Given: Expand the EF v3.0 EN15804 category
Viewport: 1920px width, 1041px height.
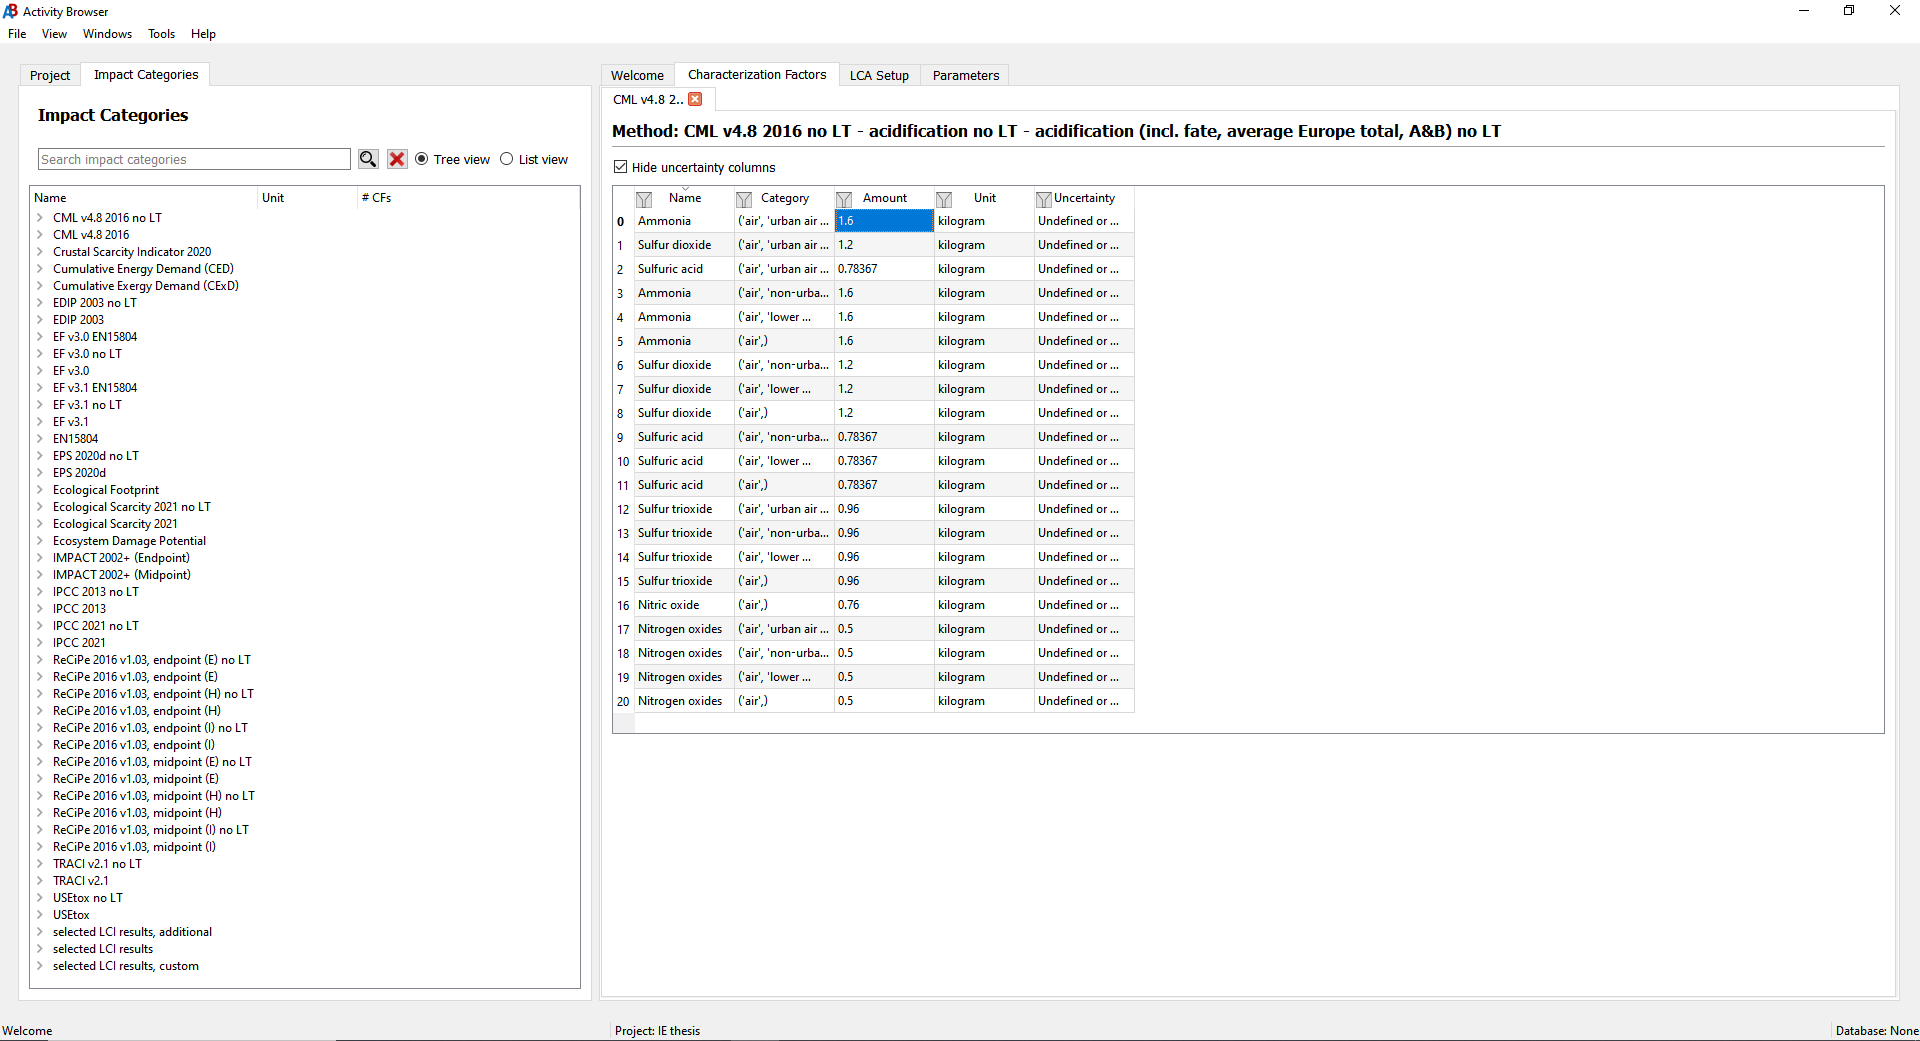Looking at the screenshot, I should pyautogui.click(x=40, y=336).
